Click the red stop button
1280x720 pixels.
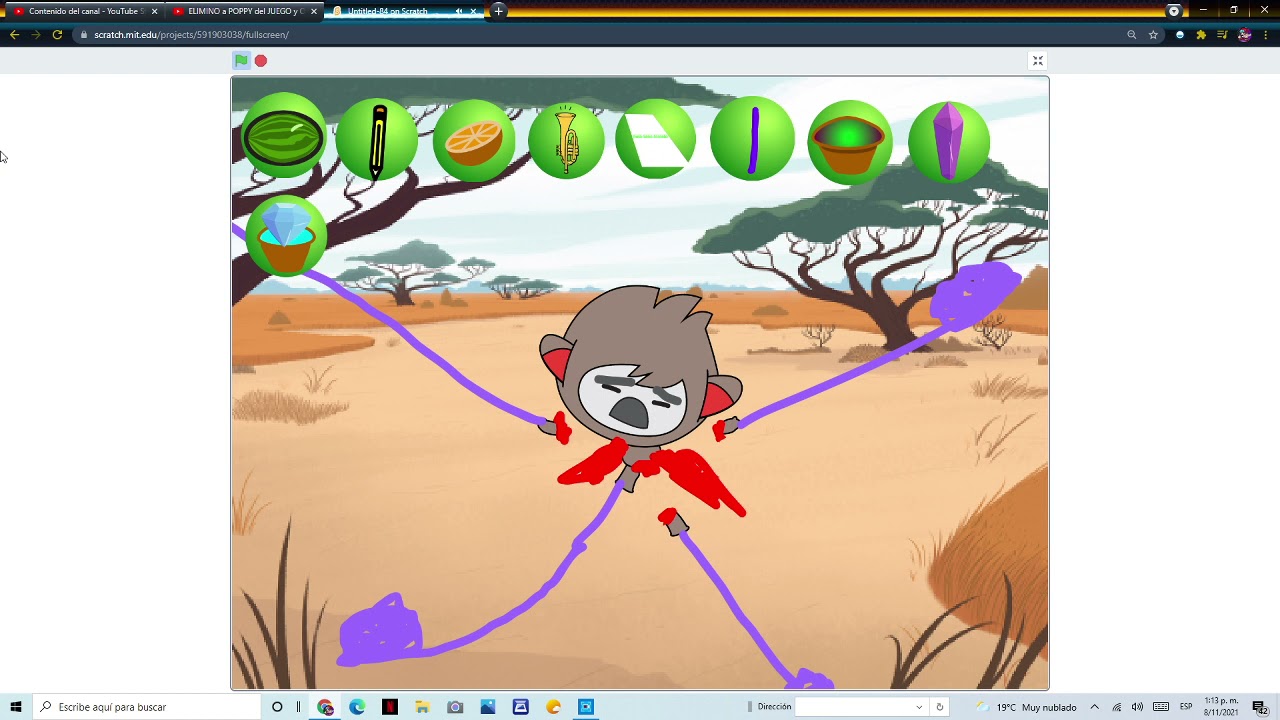pos(261,61)
